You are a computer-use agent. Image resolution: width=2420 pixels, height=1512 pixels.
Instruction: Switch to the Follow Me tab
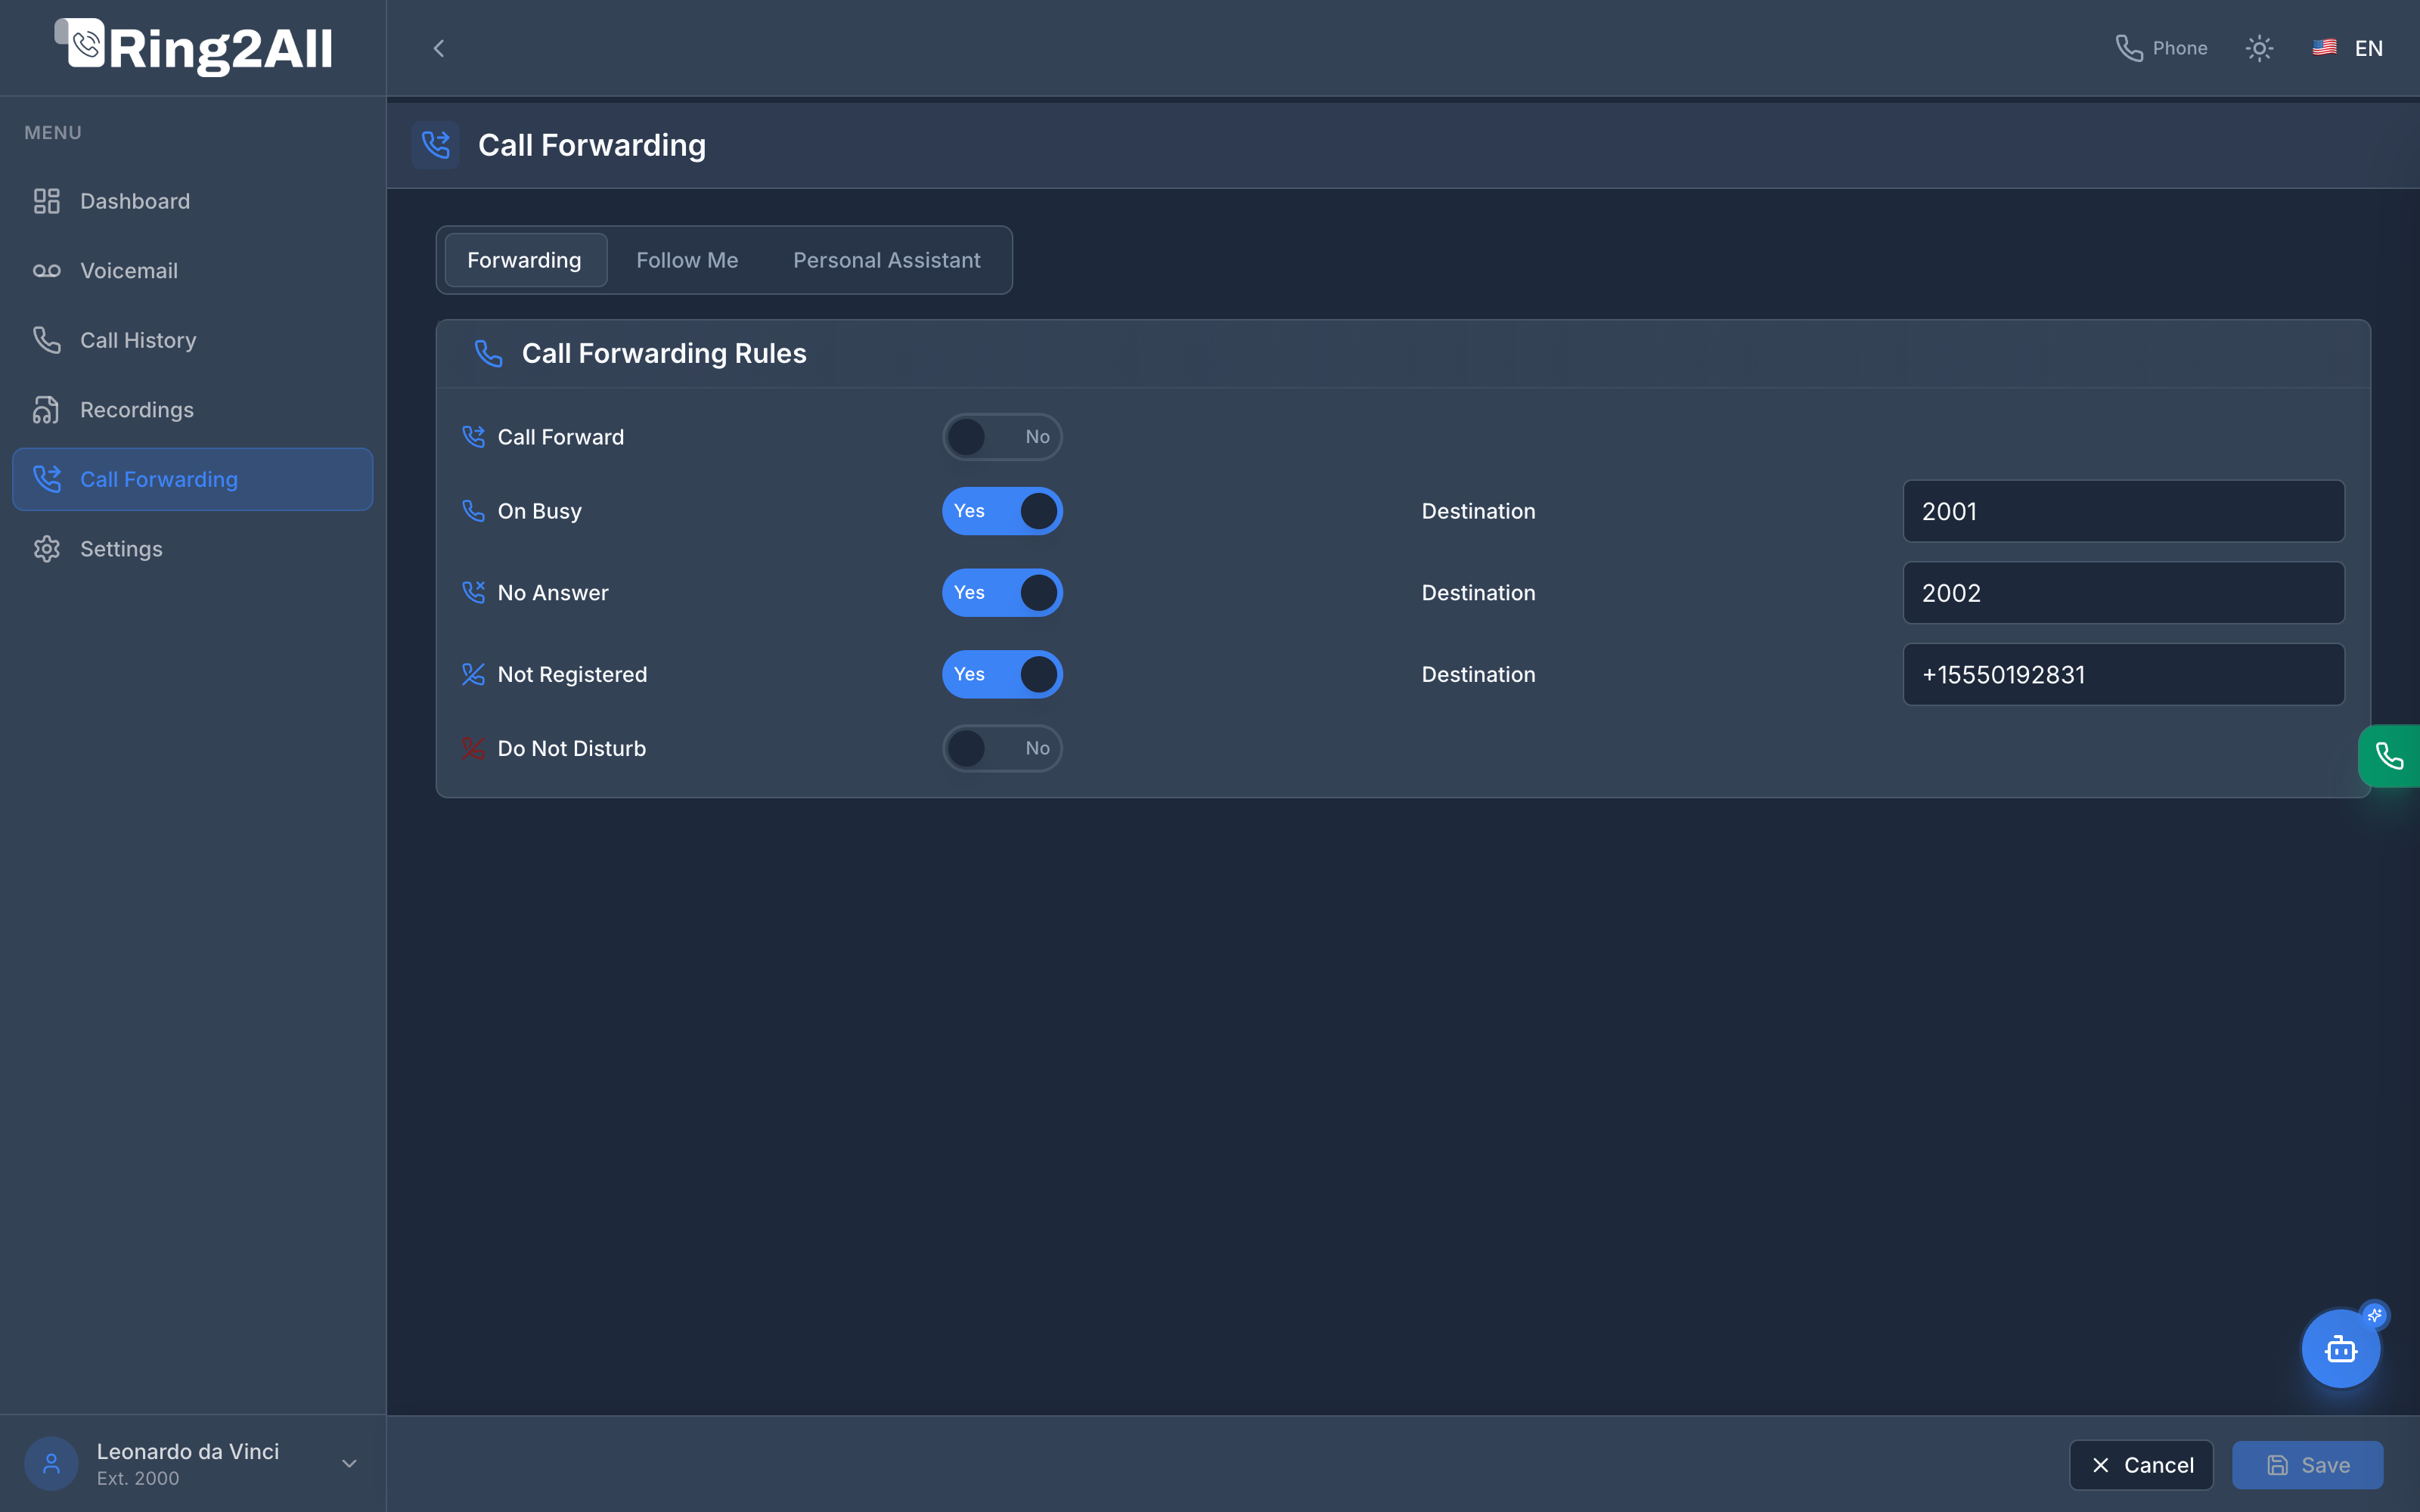pyautogui.click(x=687, y=260)
